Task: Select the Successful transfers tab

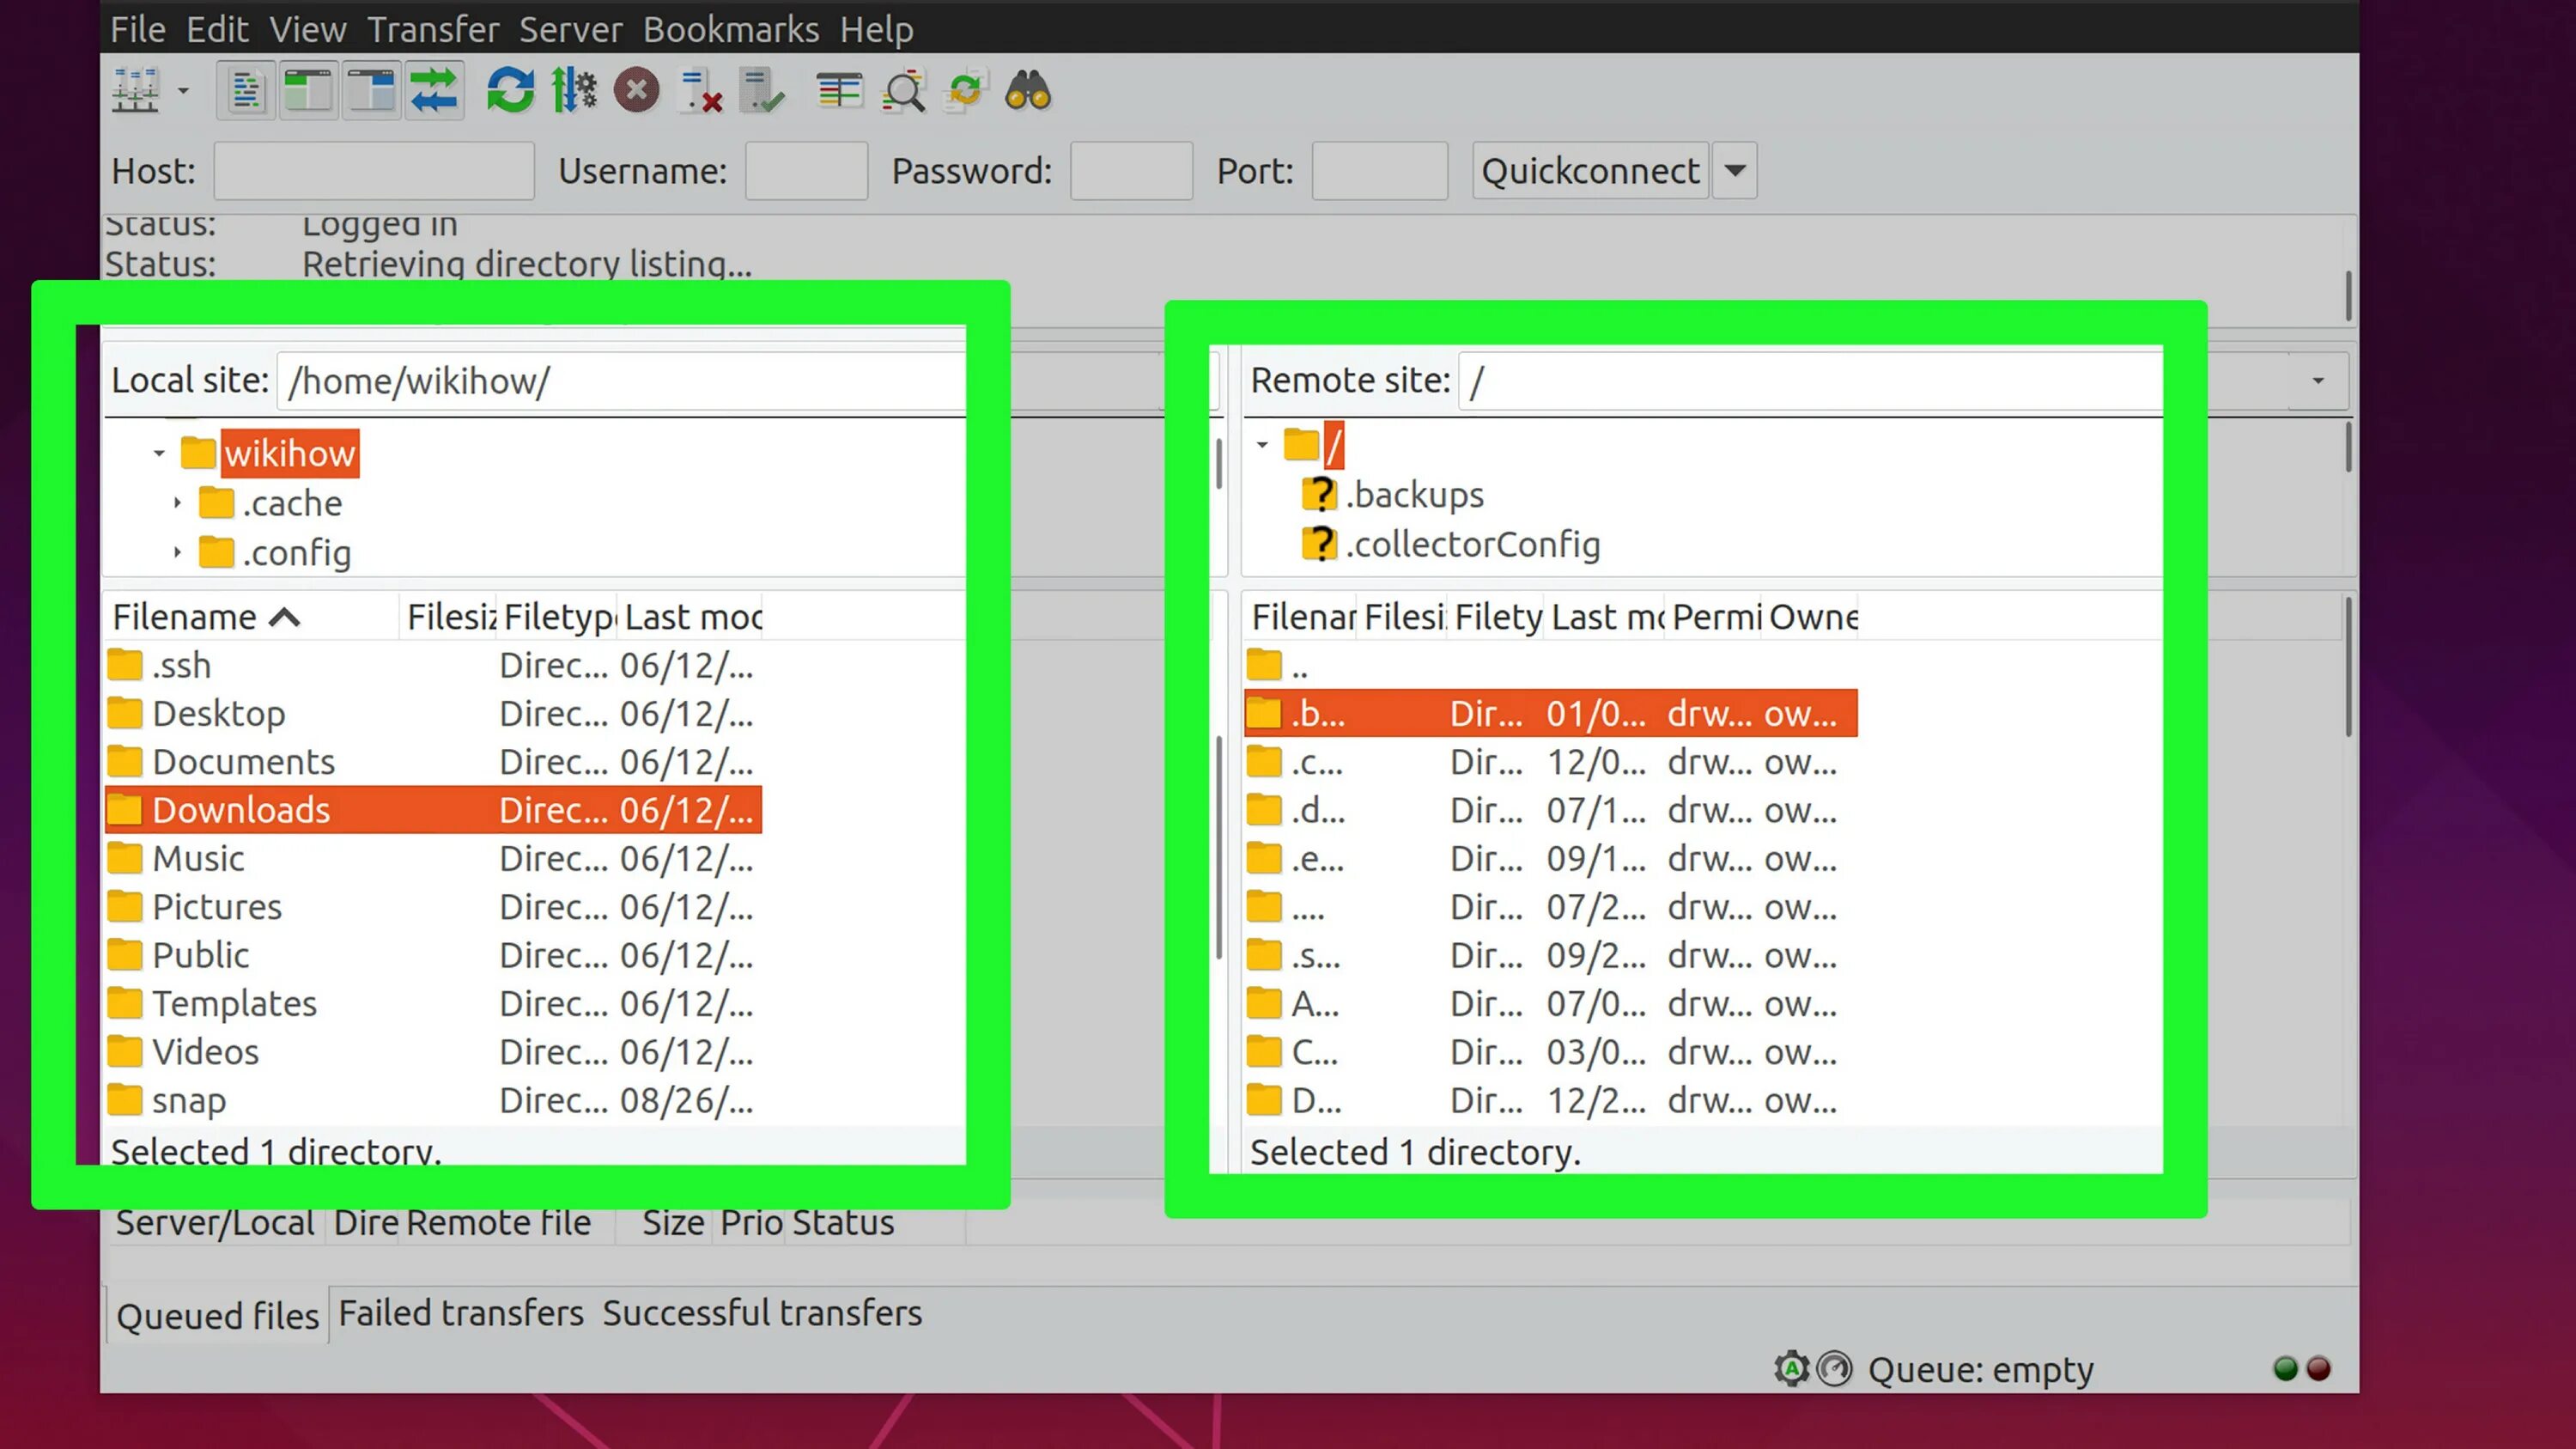Action: pyautogui.click(x=761, y=1312)
